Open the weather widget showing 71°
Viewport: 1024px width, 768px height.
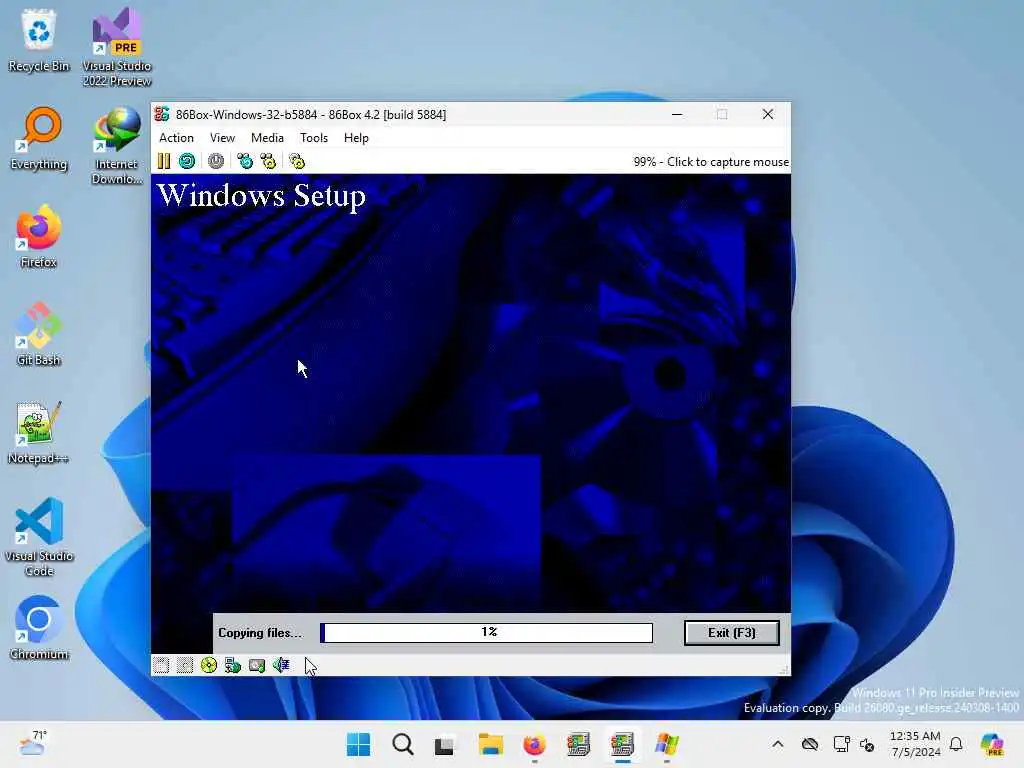(x=33, y=744)
